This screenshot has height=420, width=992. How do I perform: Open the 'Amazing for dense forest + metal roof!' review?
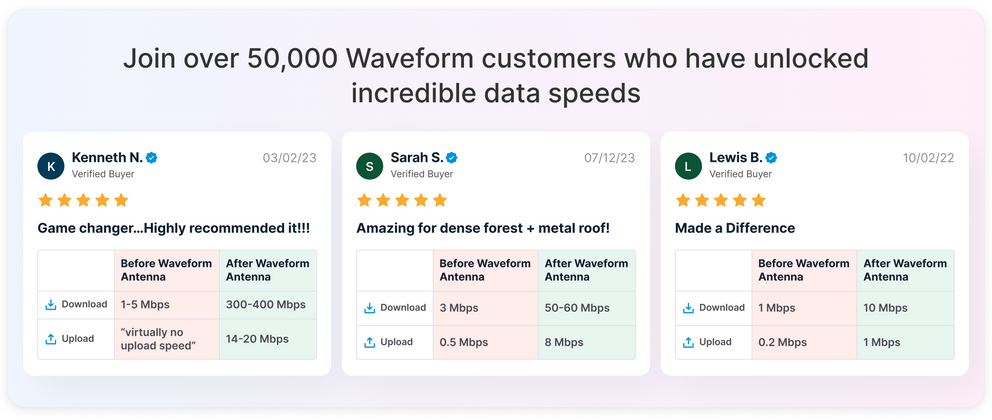(483, 228)
